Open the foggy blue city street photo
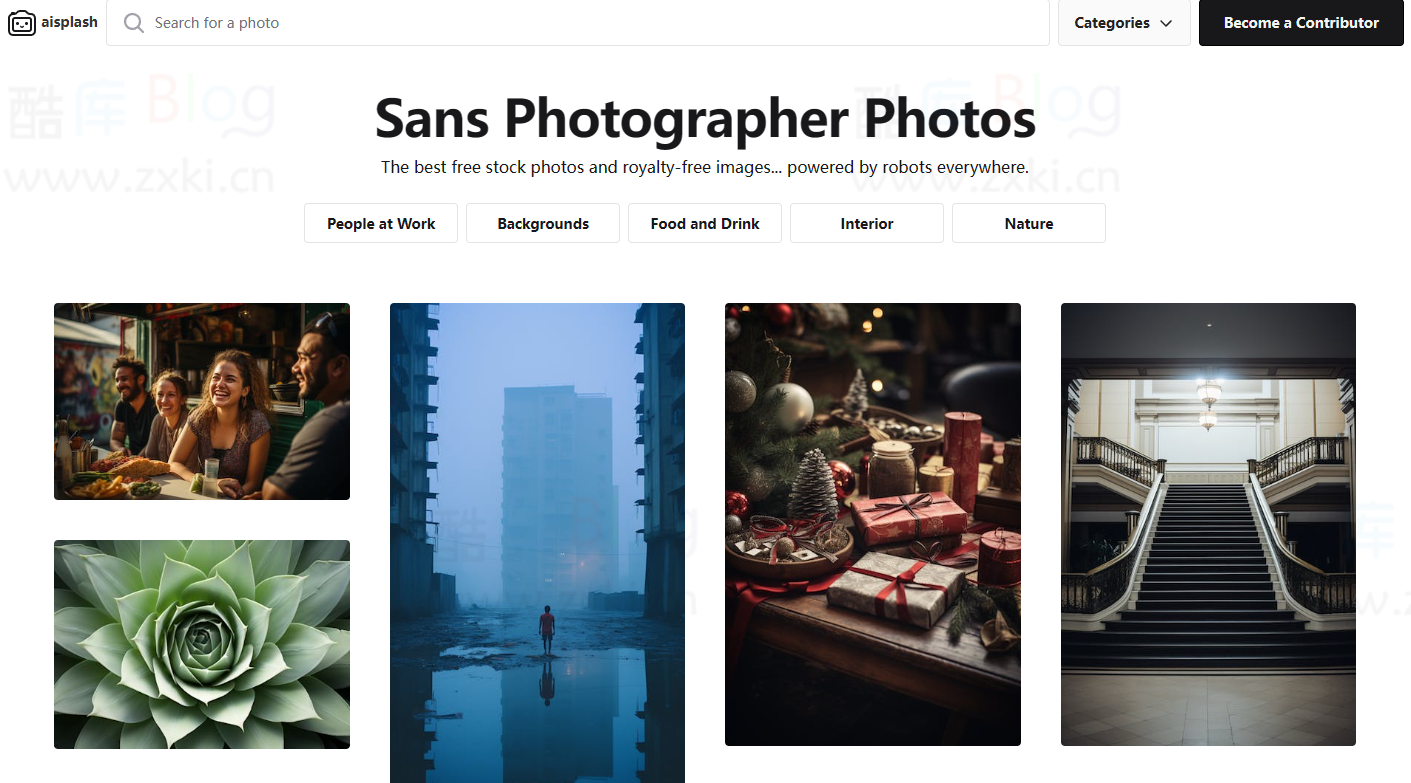 pyautogui.click(x=537, y=543)
